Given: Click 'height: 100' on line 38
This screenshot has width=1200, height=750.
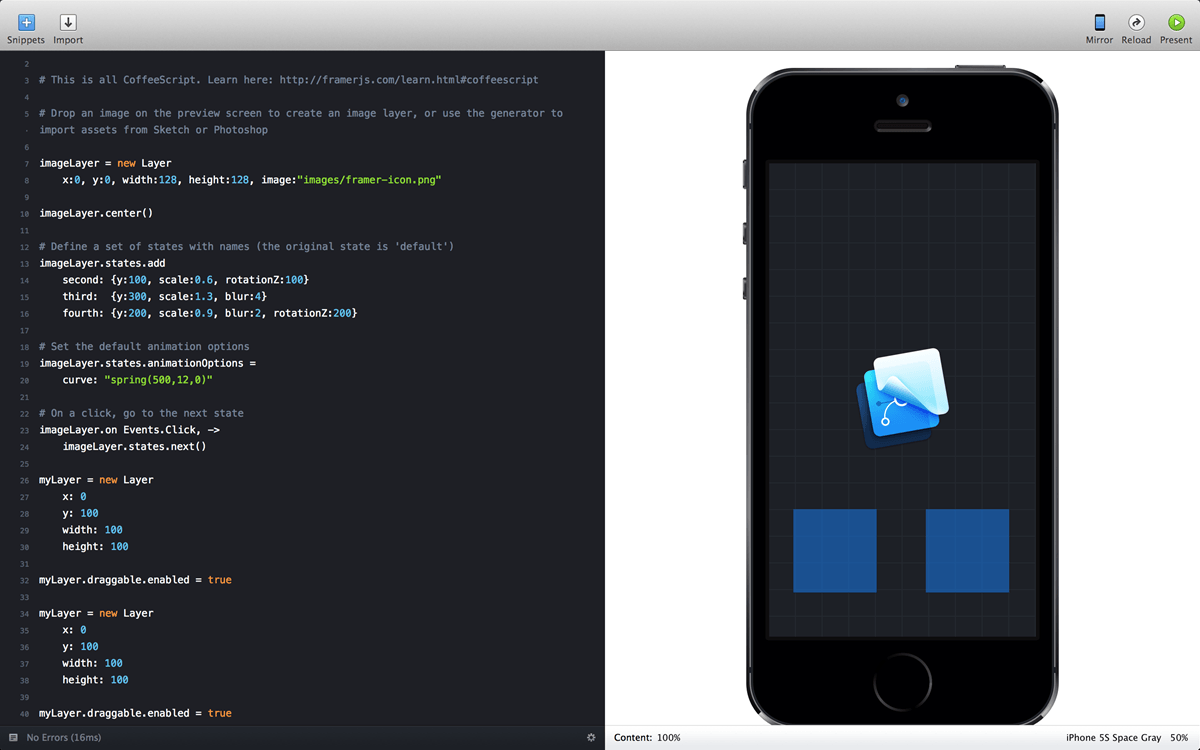Looking at the screenshot, I should (96, 680).
